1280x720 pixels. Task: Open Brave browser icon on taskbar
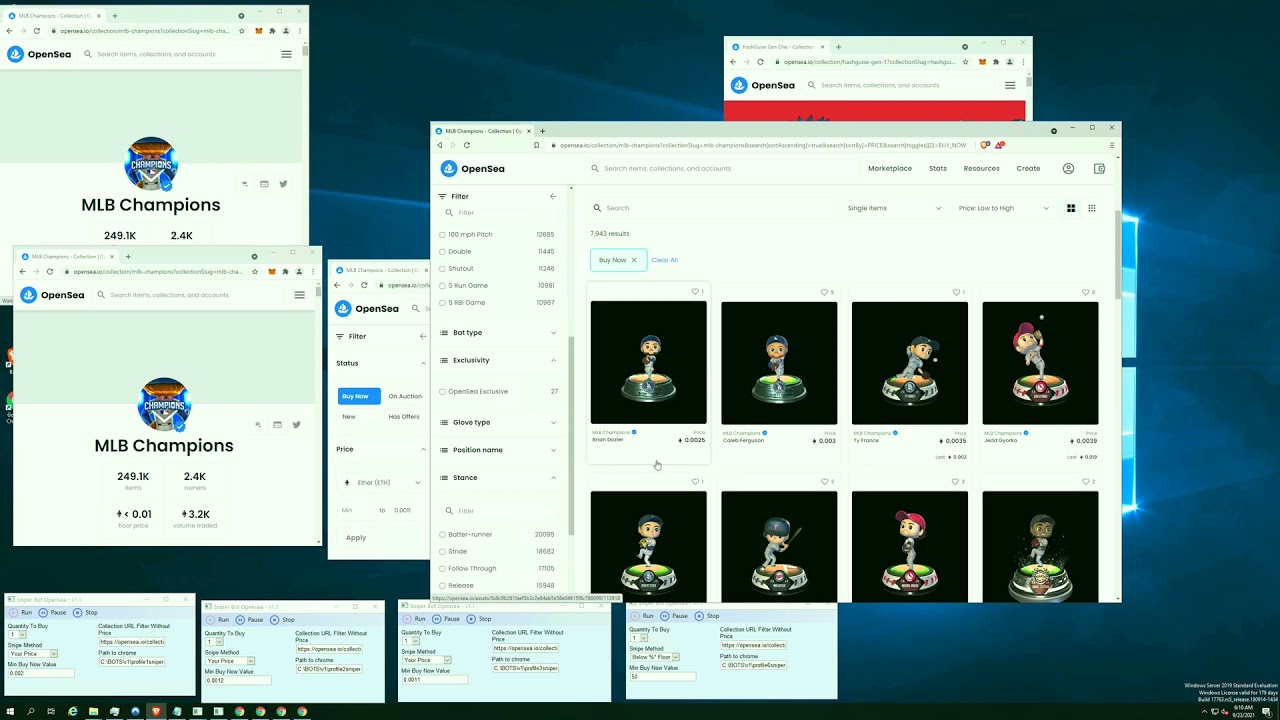156,711
